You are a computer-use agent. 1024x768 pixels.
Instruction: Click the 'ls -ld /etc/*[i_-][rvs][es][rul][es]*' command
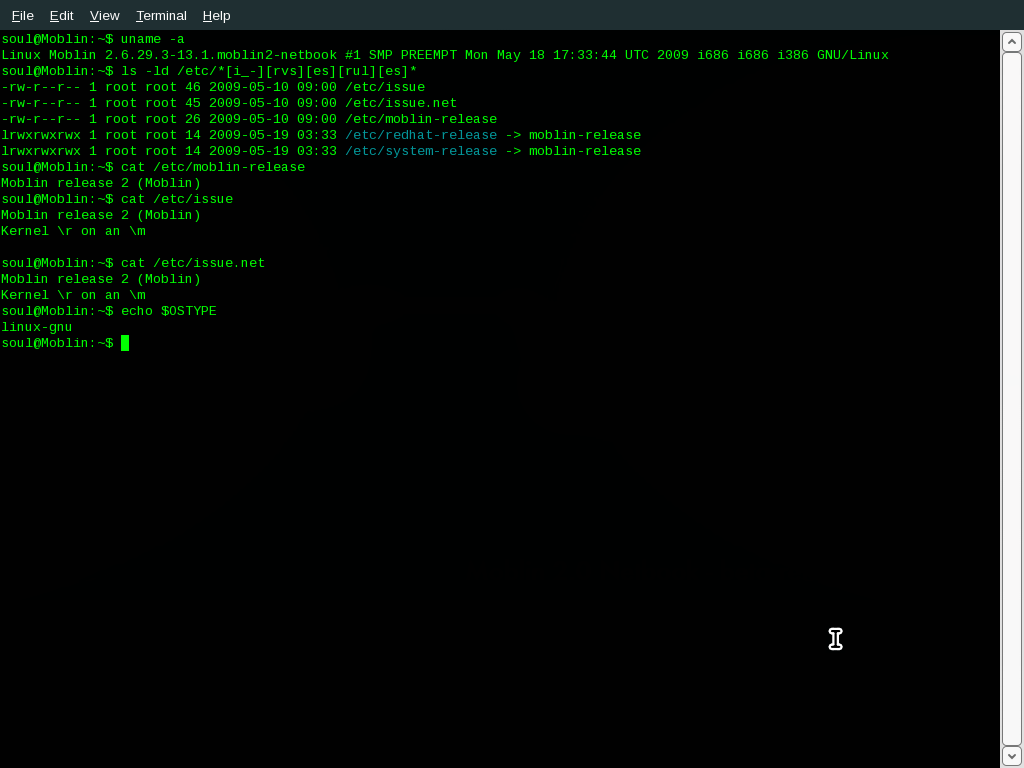269,71
